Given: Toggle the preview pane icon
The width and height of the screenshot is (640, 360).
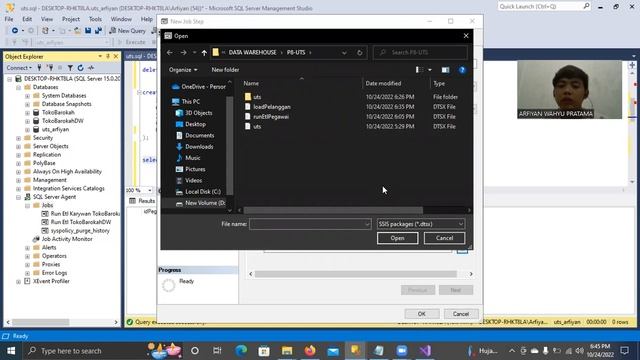Looking at the screenshot, I should point(445,70).
